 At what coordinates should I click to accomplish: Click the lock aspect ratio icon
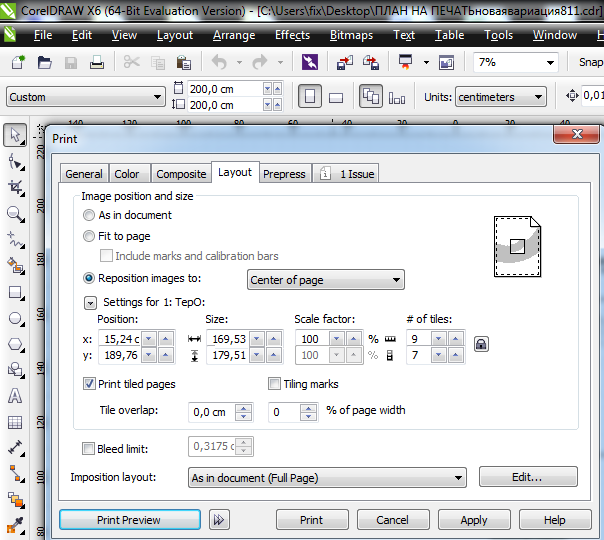(x=481, y=344)
